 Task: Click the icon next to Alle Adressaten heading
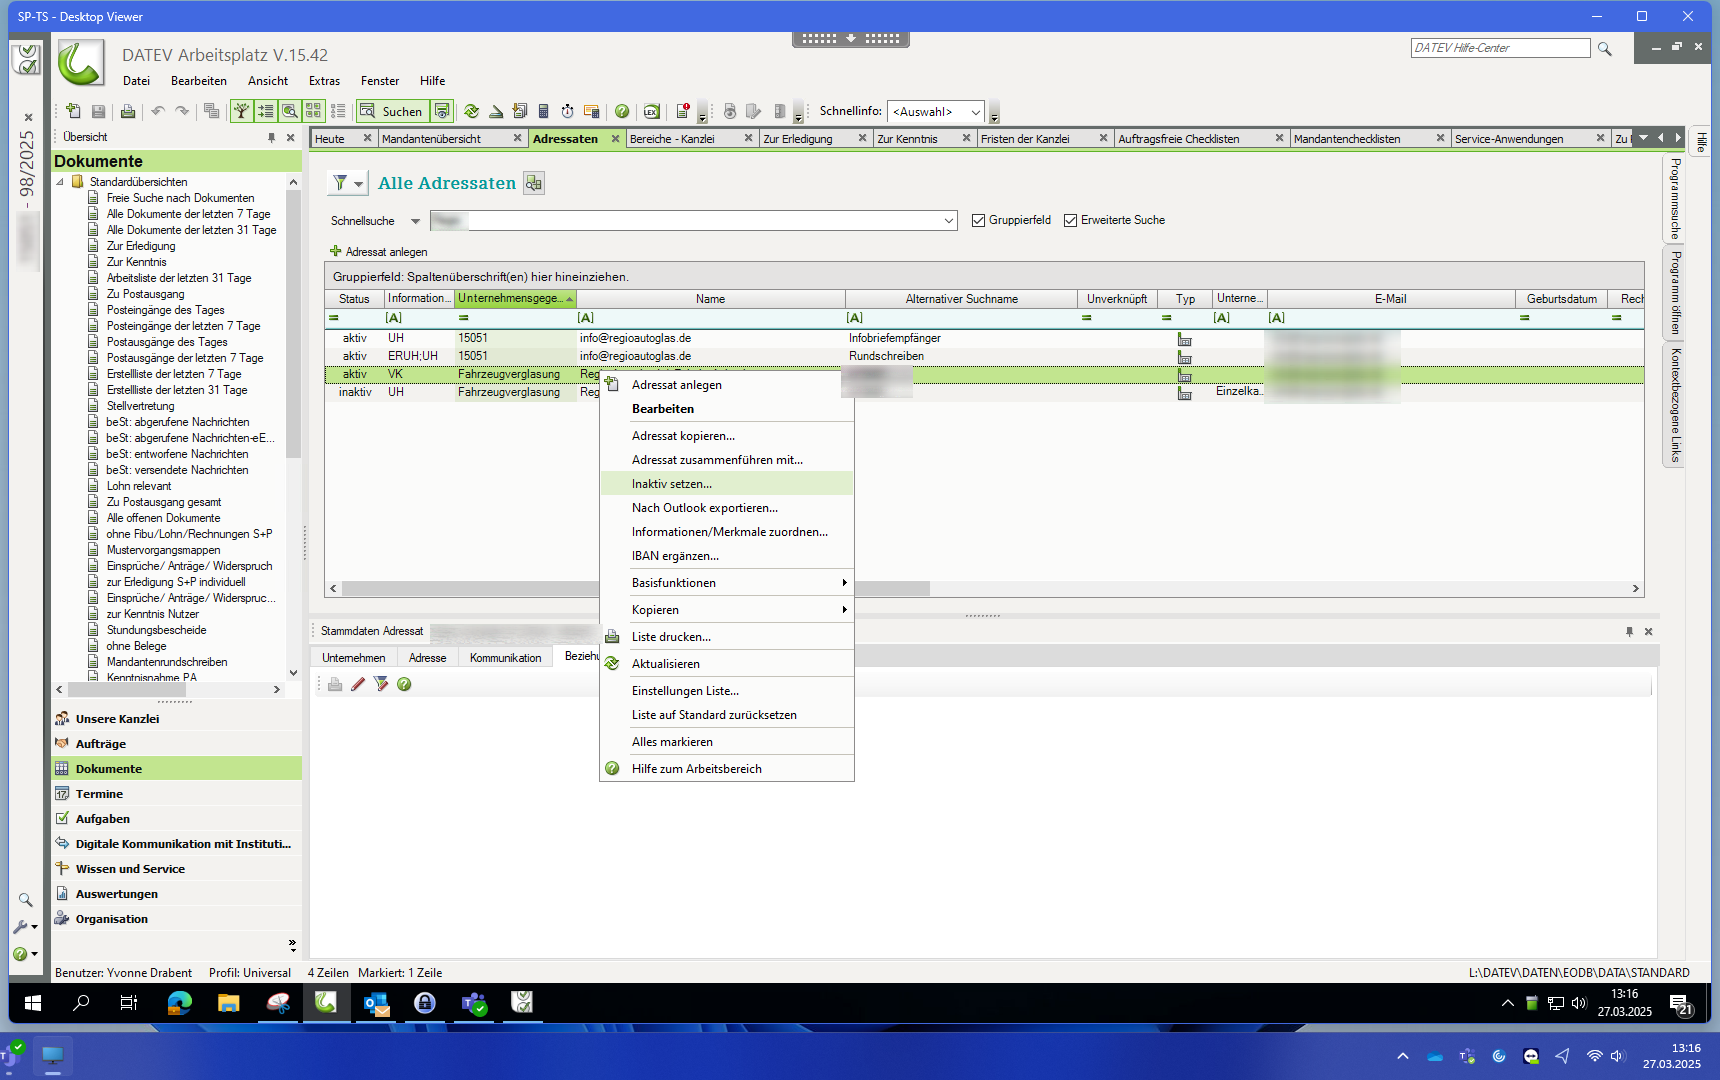pos(534,183)
